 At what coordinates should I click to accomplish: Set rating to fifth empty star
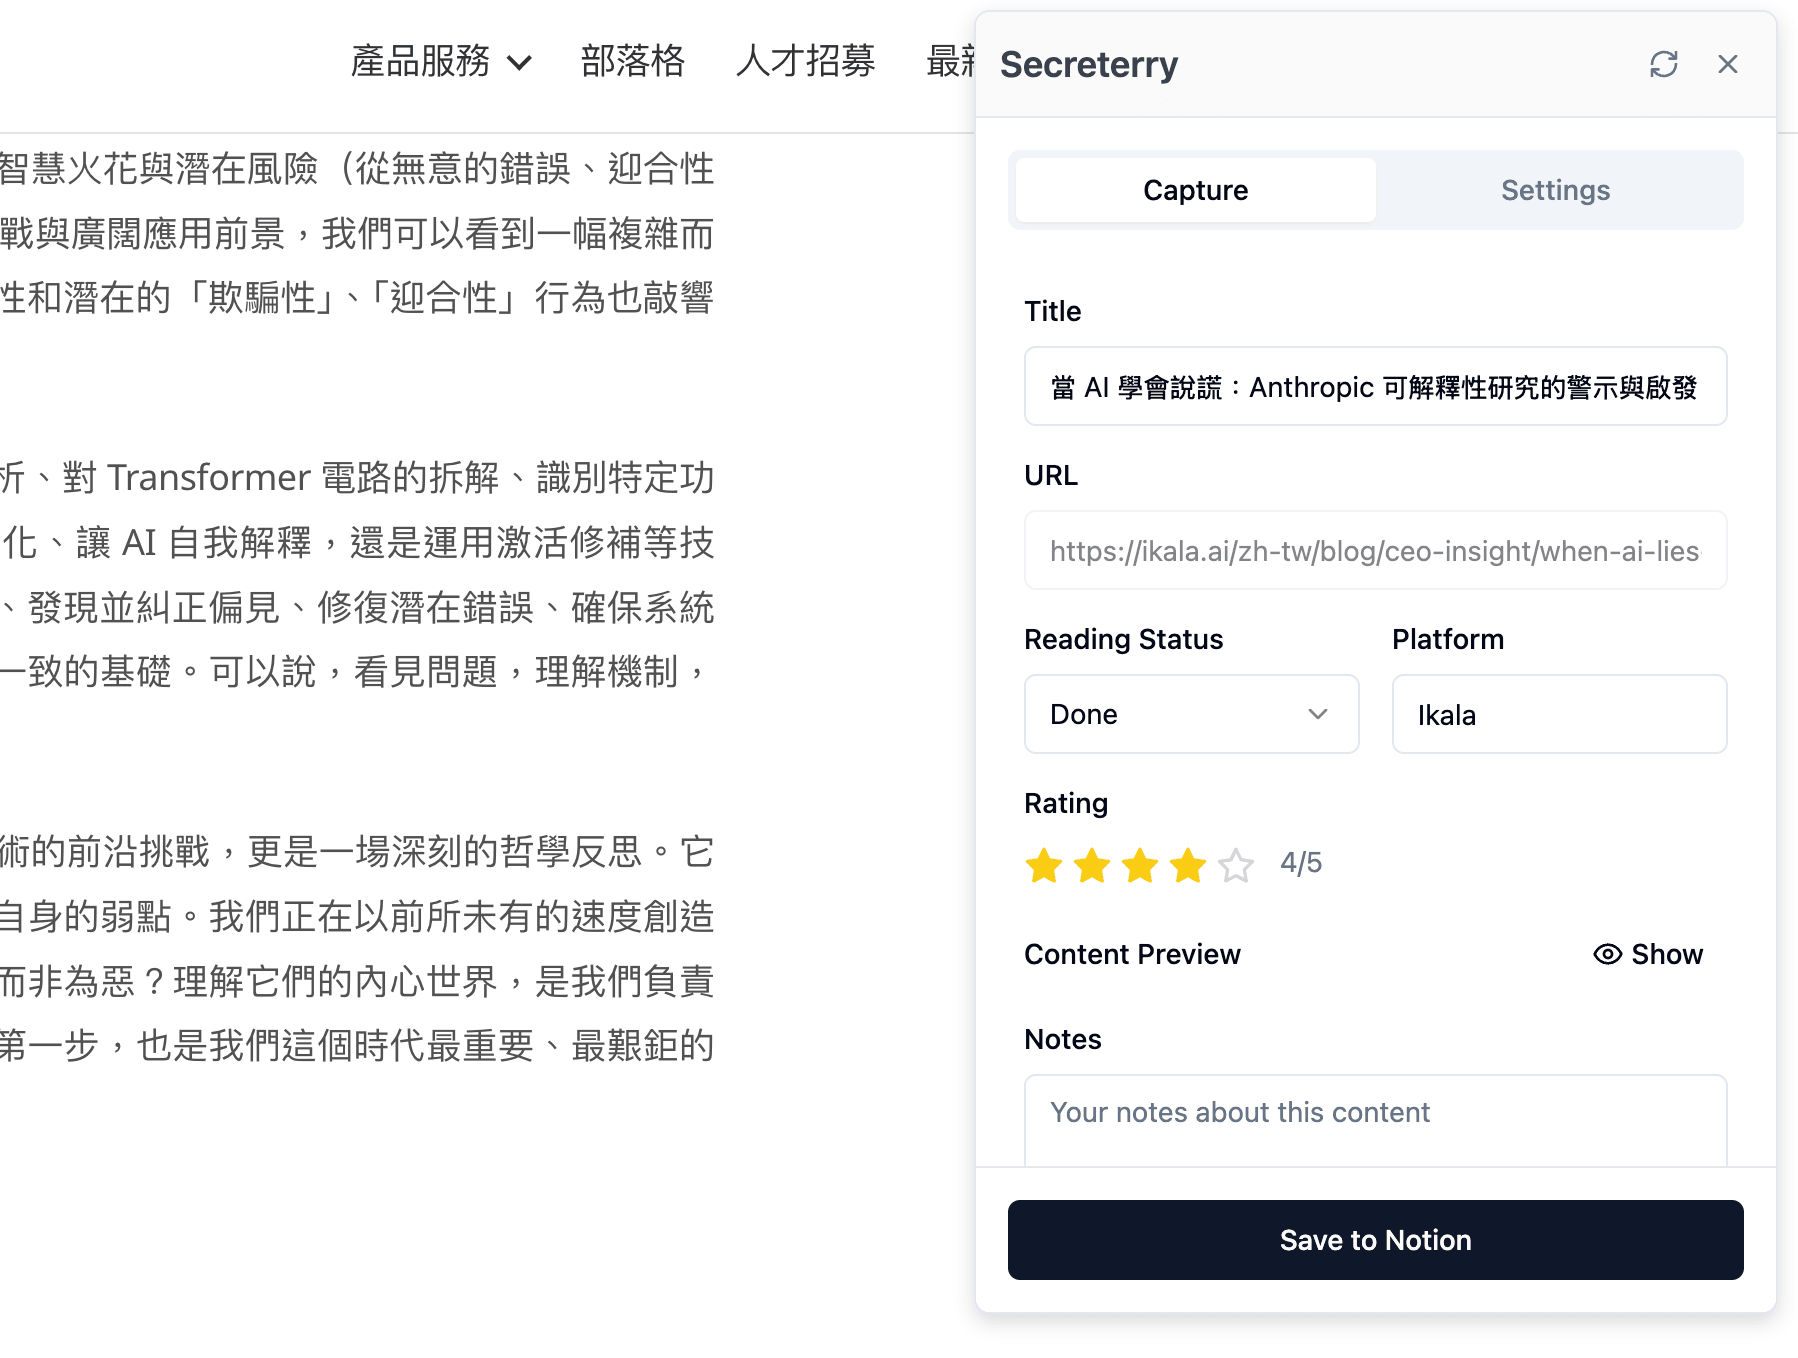(x=1236, y=865)
